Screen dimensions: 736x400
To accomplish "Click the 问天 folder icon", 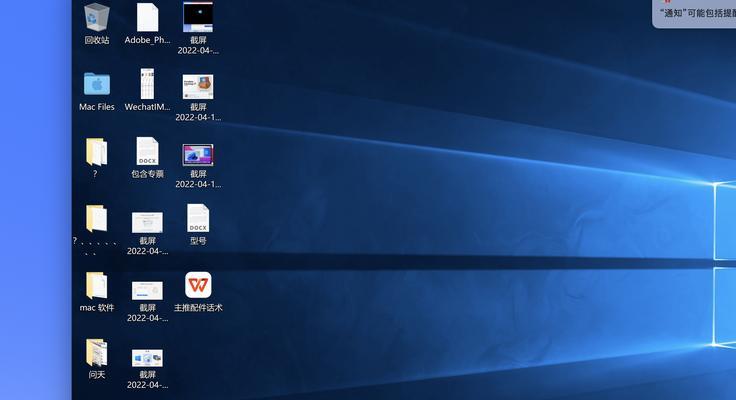I will click(97, 352).
